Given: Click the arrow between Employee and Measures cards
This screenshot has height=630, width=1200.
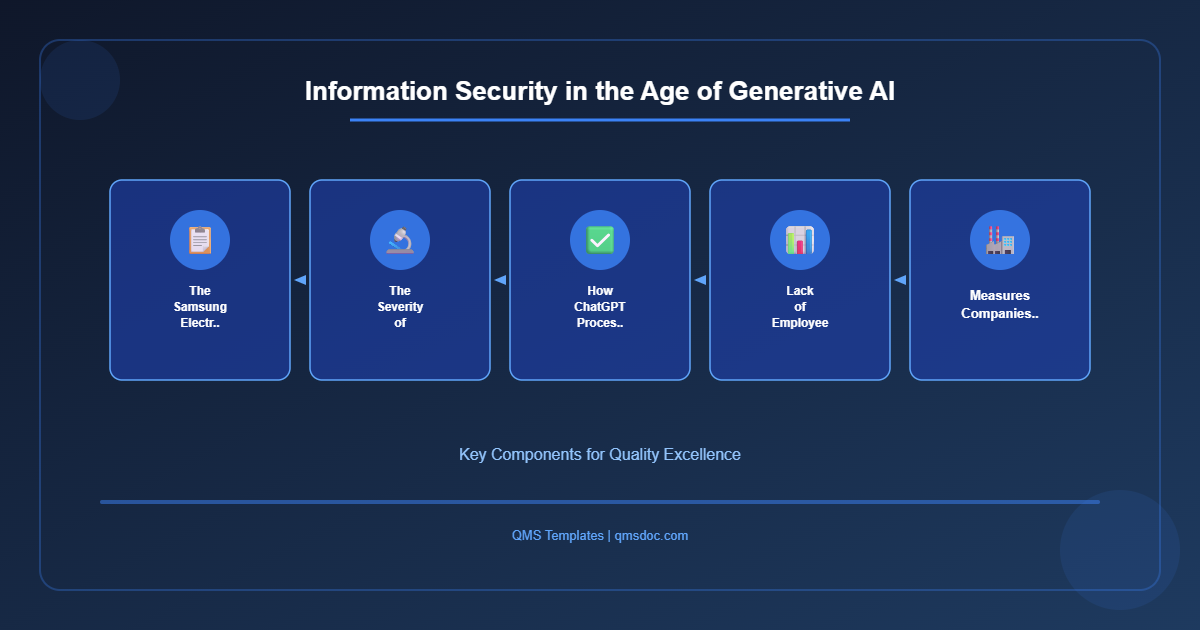Looking at the screenshot, I should [x=899, y=280].
